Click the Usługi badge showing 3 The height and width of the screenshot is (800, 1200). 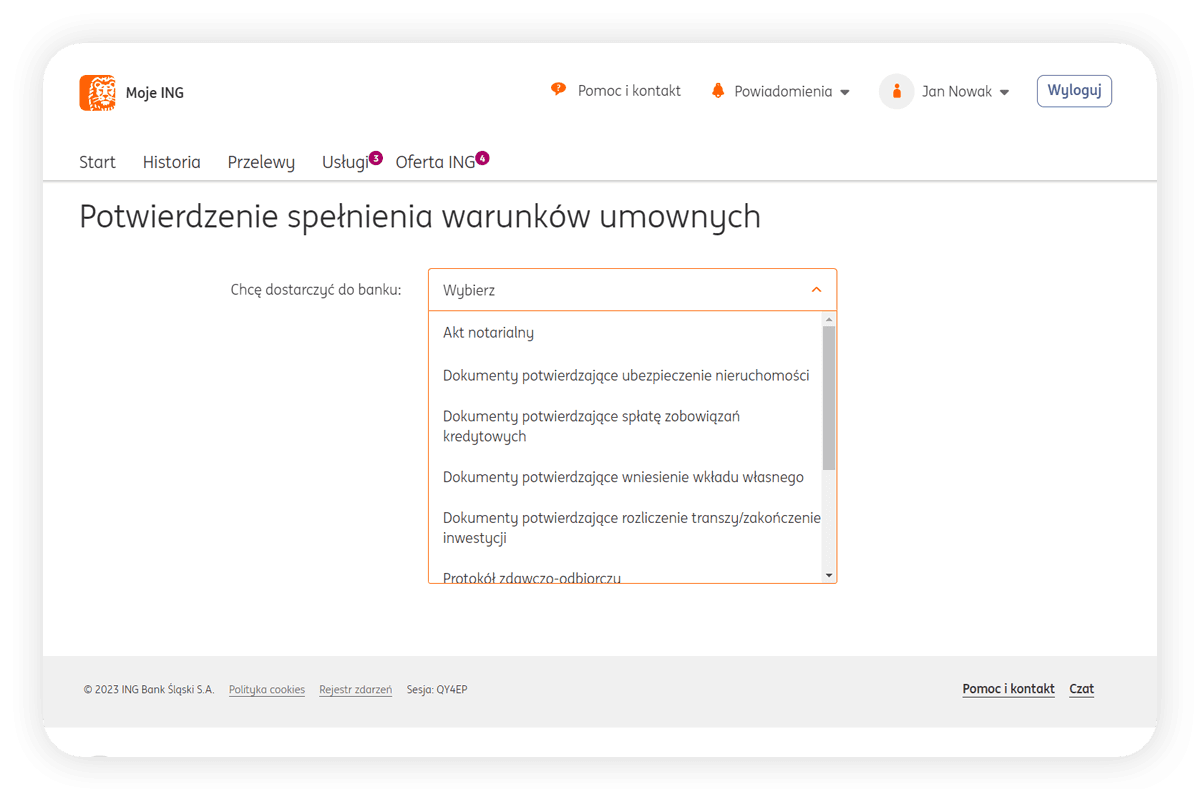coord(376,158)
